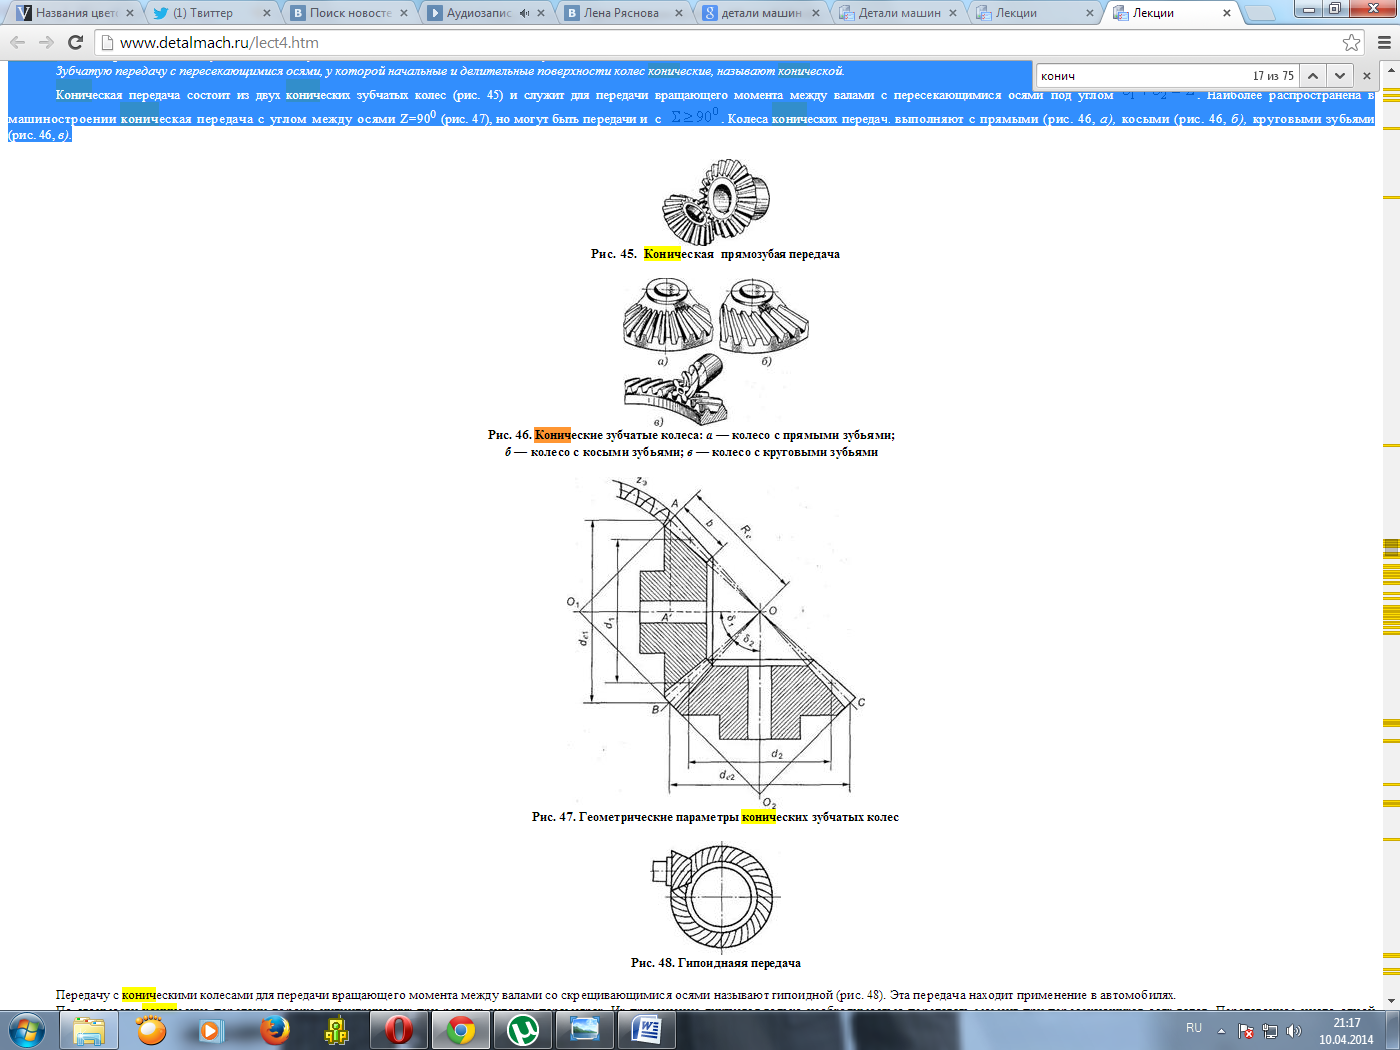
Task: Open the Action Center flag icon
Action: (x=1246, y=1031)
